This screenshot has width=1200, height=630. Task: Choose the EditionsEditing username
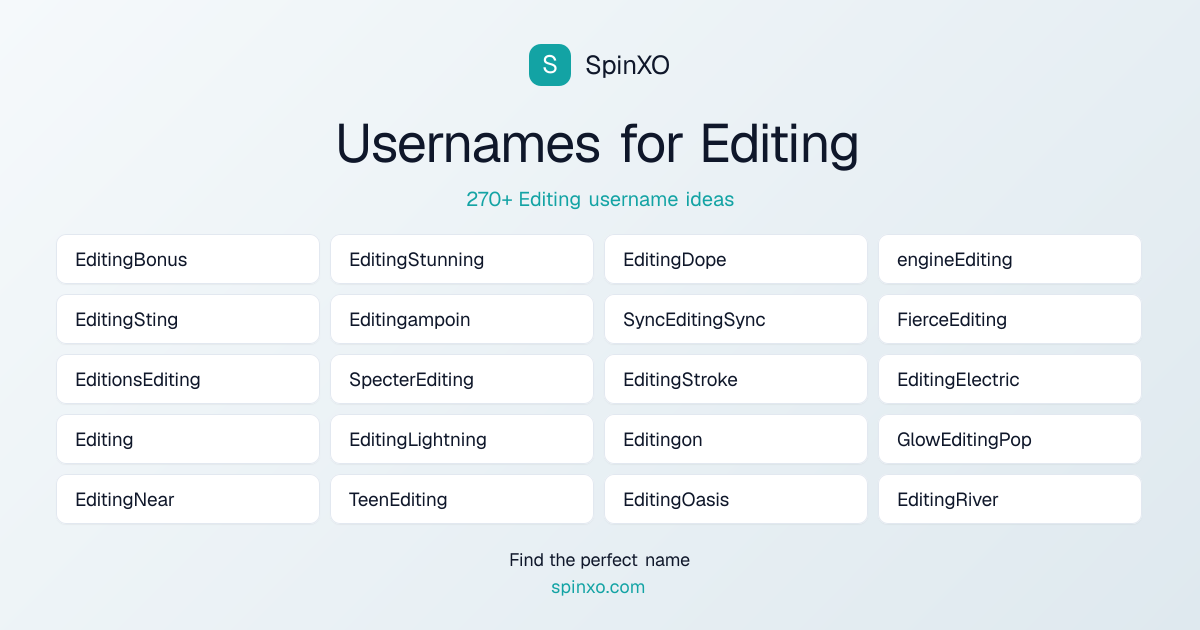tap(188, 379)
